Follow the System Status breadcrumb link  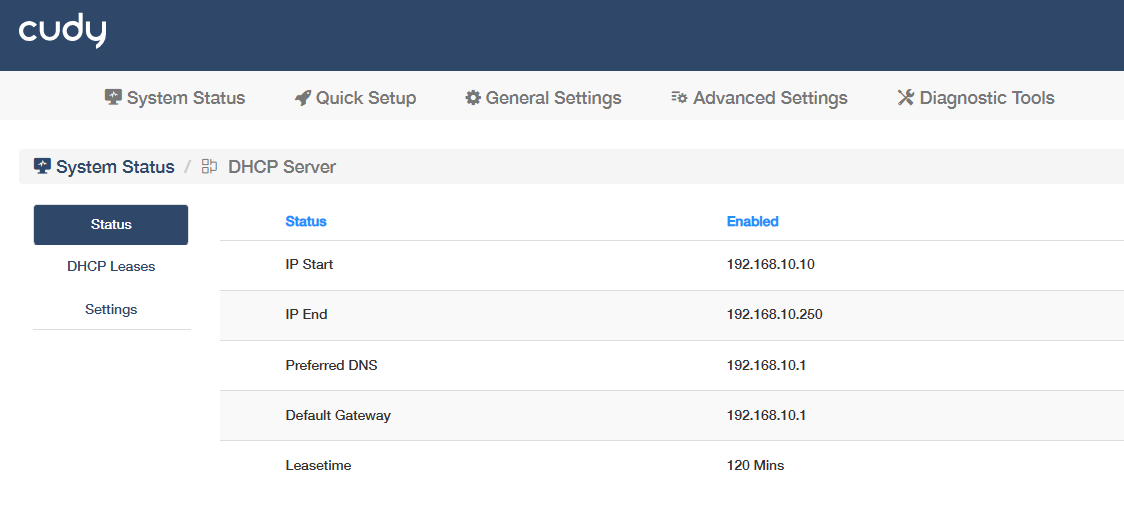(115, 167)
